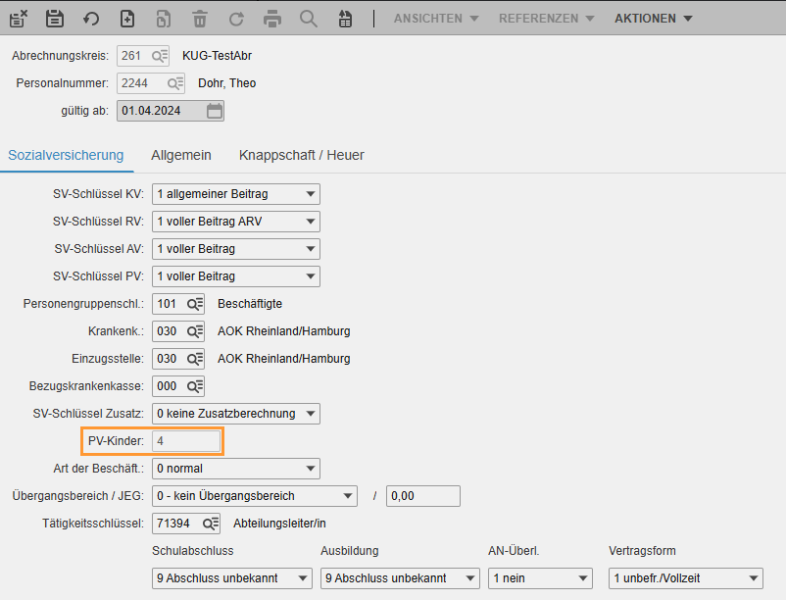Click the calendar icon in the toolbar
Image resolution: width=786 pixels, height=600 pixels.
[x=345, y=19]
